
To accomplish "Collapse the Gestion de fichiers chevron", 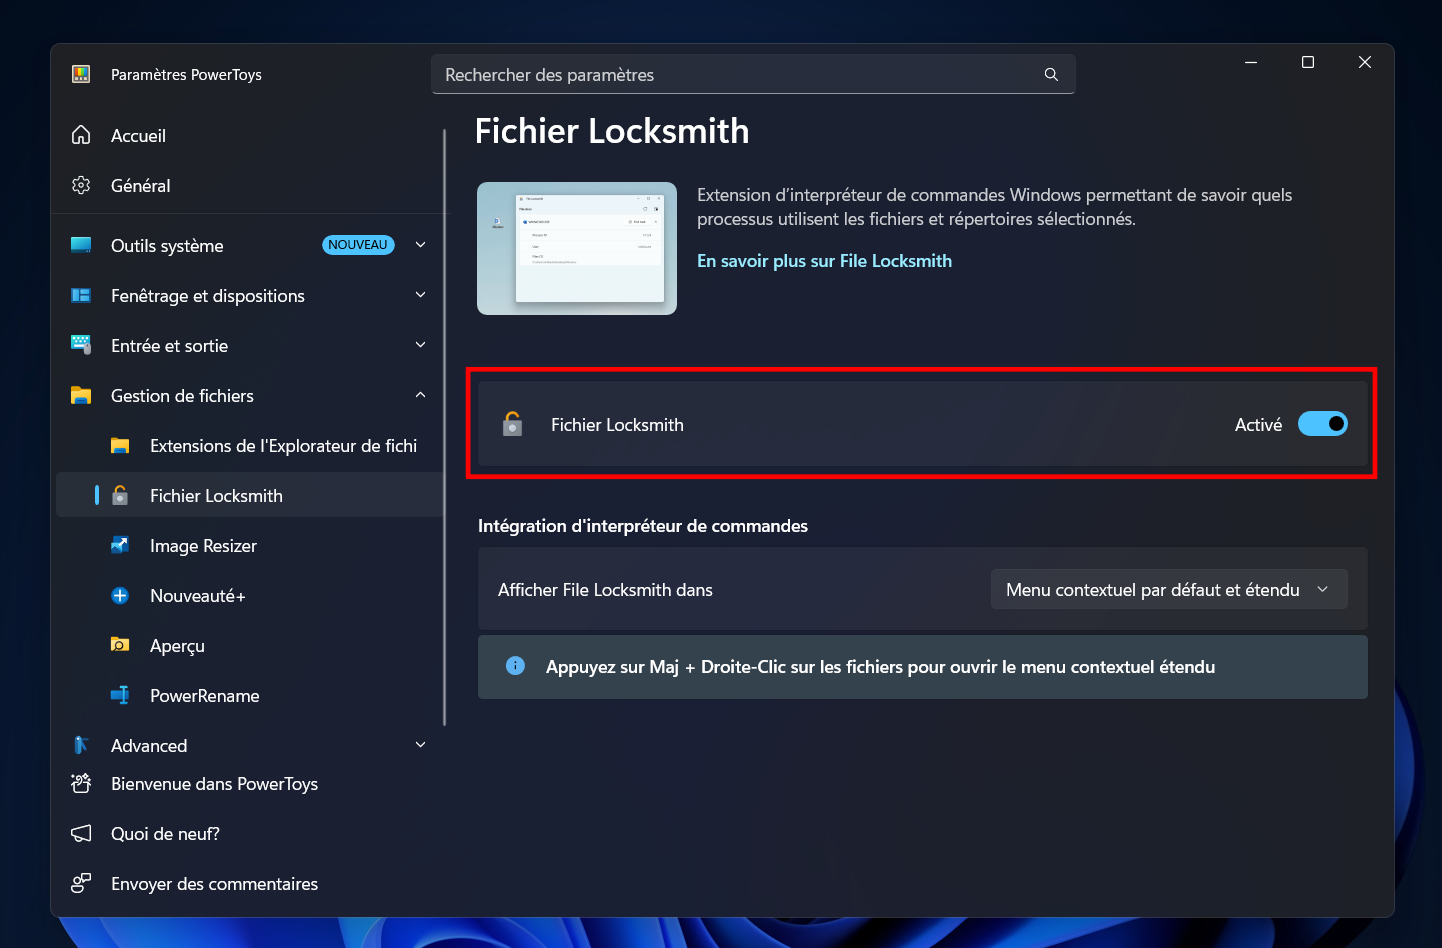I will 421,395.
